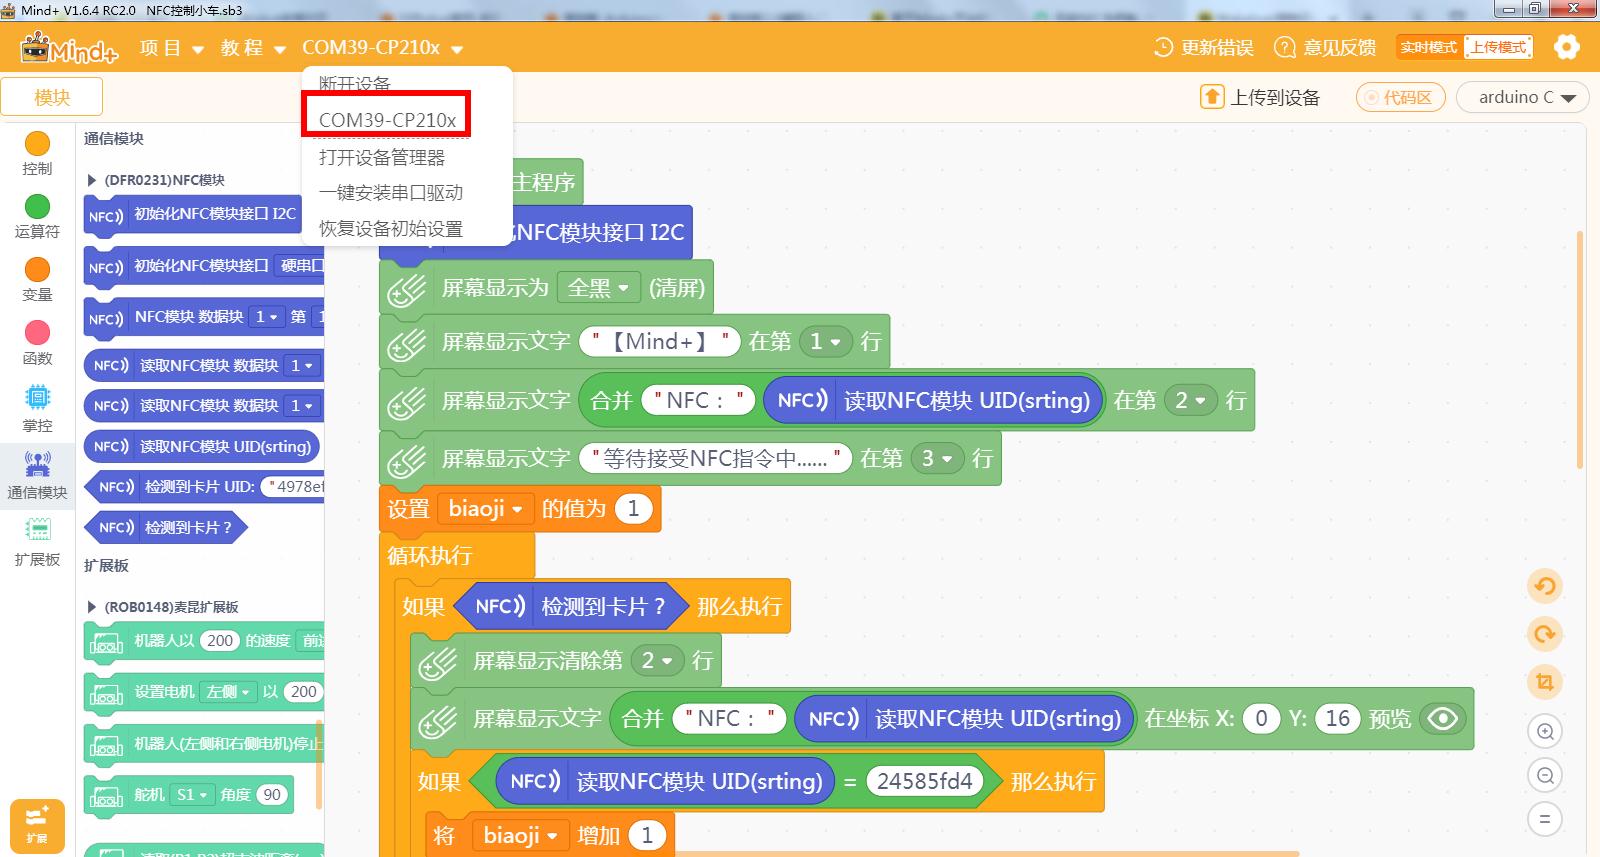Edit the Y coordinate value 16
Screen dimensions: 1600x857
1338,718
